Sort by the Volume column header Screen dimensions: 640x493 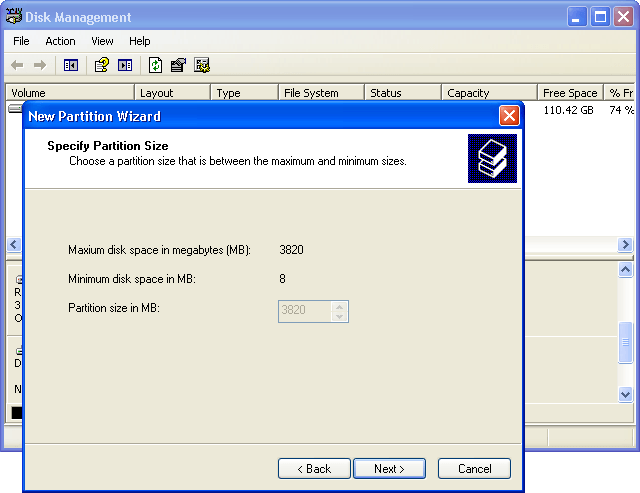(70, 93)
